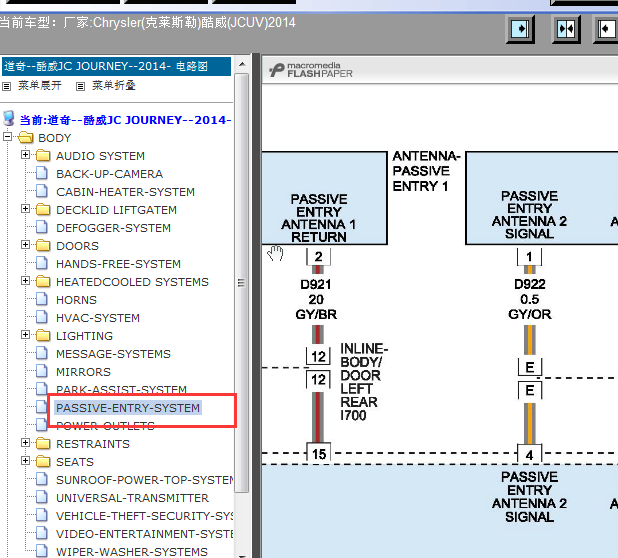The height and width of the screenshot is (558, 618).
Task: Expand the SEATS tree node
Action: (25, 460)
